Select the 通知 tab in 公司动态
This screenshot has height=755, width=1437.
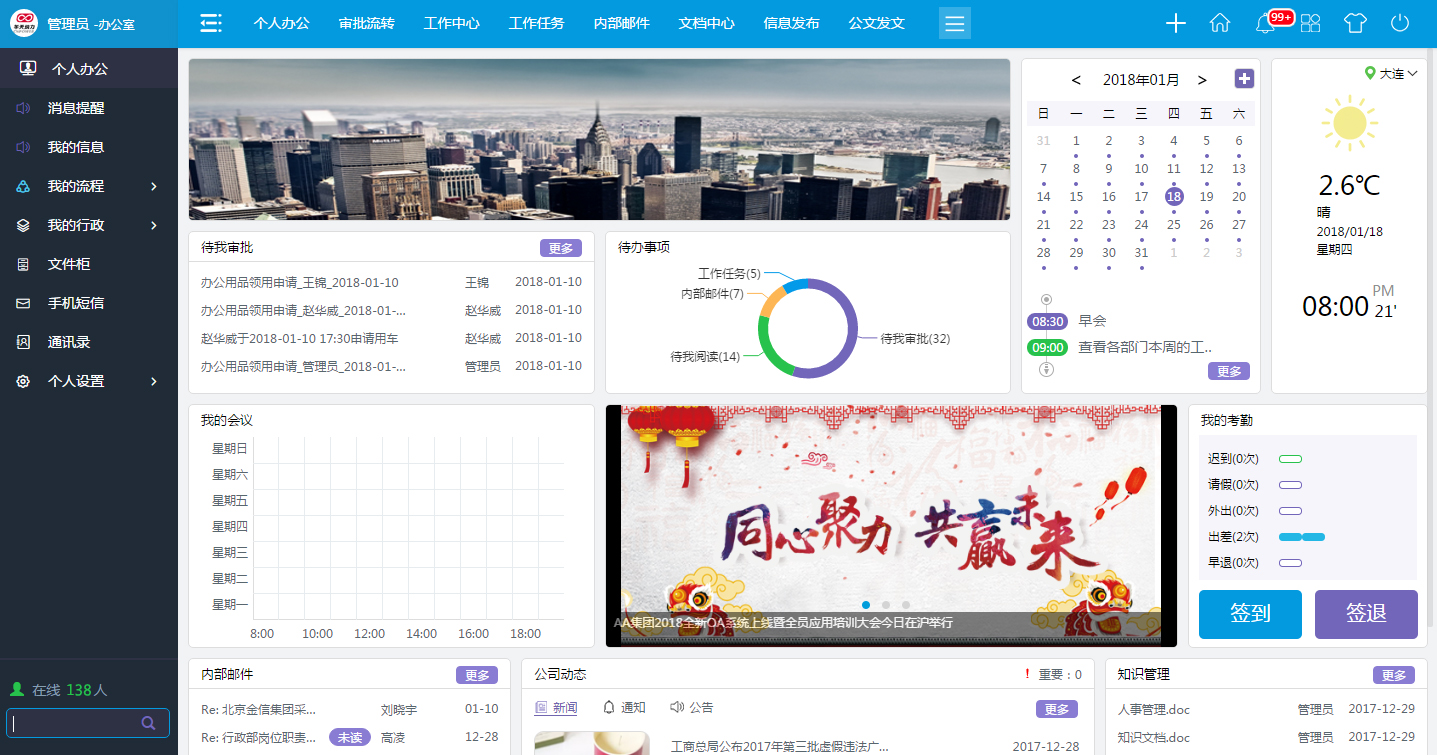click(626, 708)
